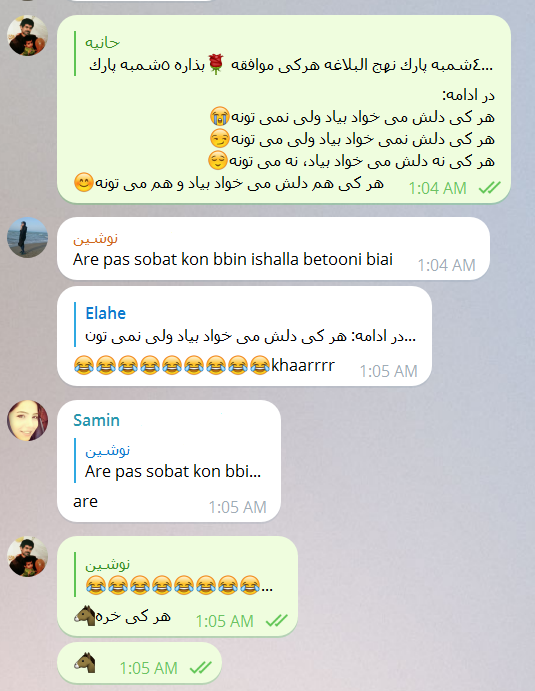Open the quoted laughing-emoji reply from نوشین
The height and width of the screenshot is (691, 535).
pyautogui.click(x=175, y=575)
